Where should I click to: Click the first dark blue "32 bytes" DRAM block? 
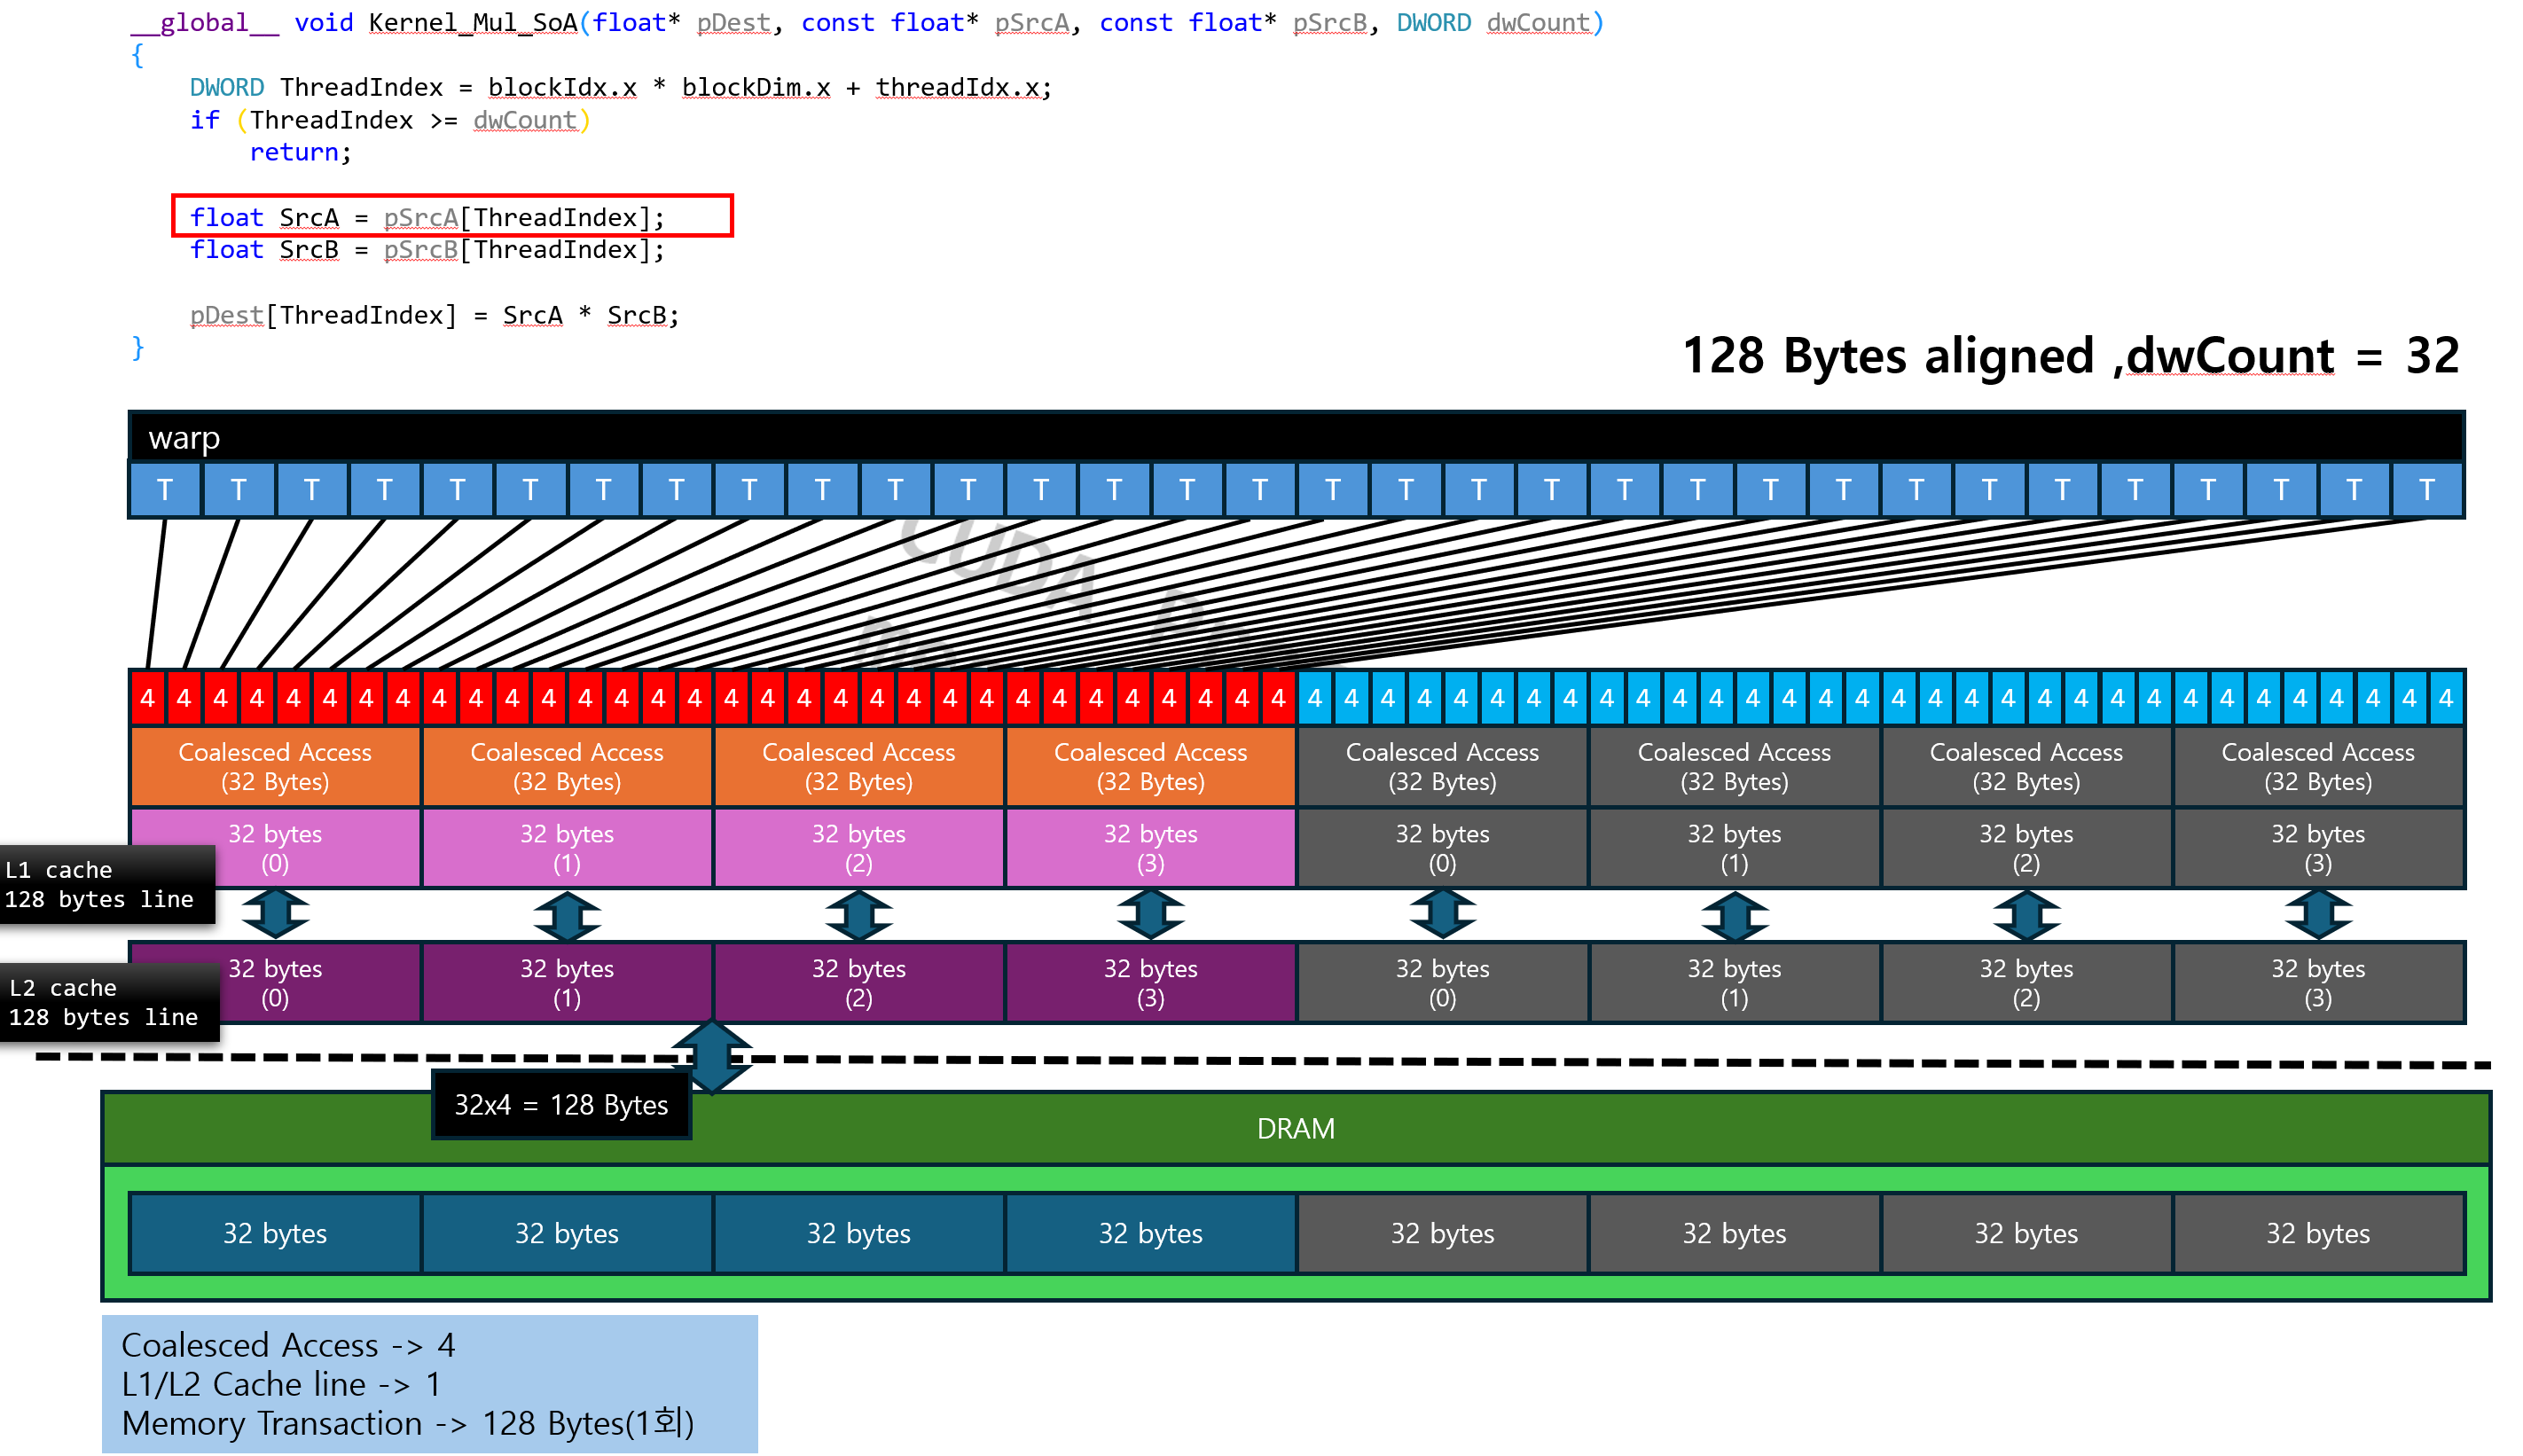(x=275, y=1233)
